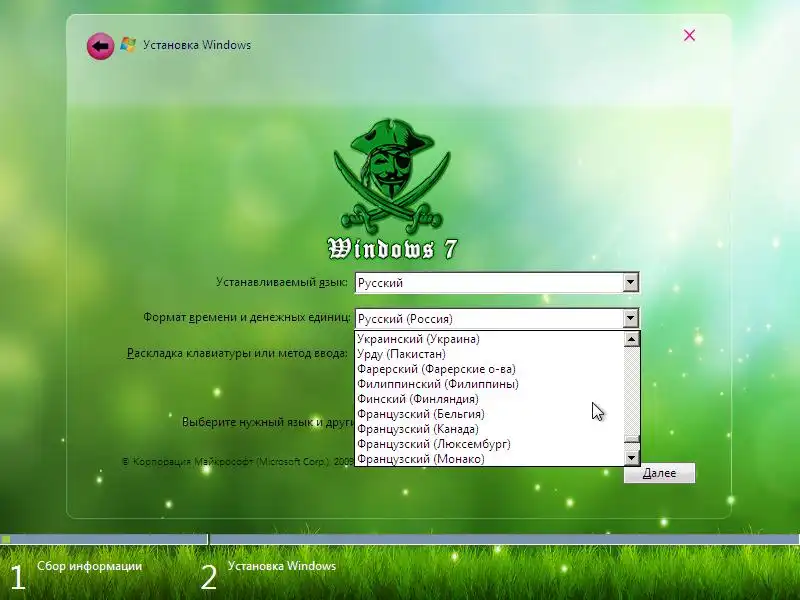Choose Филиппинский (Филиппины) option
This screenshot has height=600, width=800.
click(489, 384)
